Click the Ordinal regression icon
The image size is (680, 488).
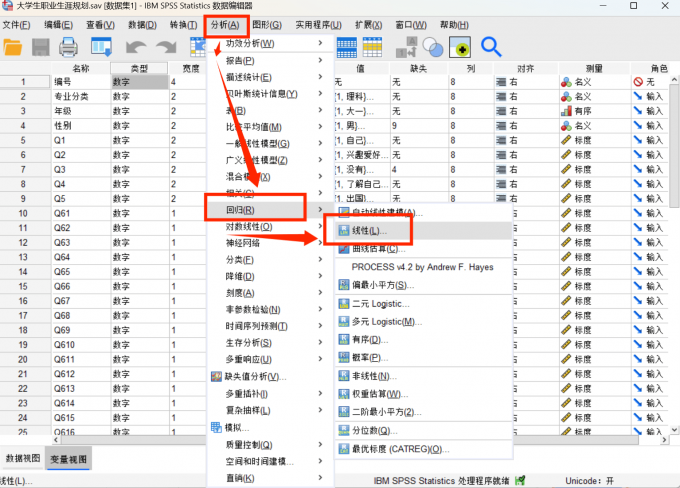(x=344, y=340)
